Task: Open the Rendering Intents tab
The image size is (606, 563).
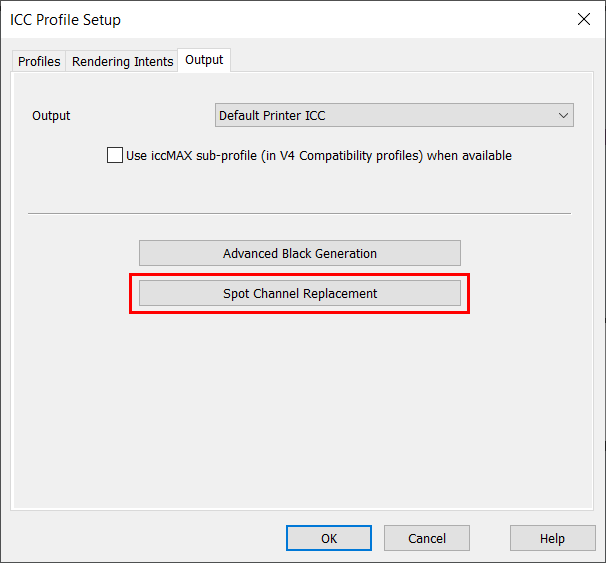Action: (x=122, y=62)
